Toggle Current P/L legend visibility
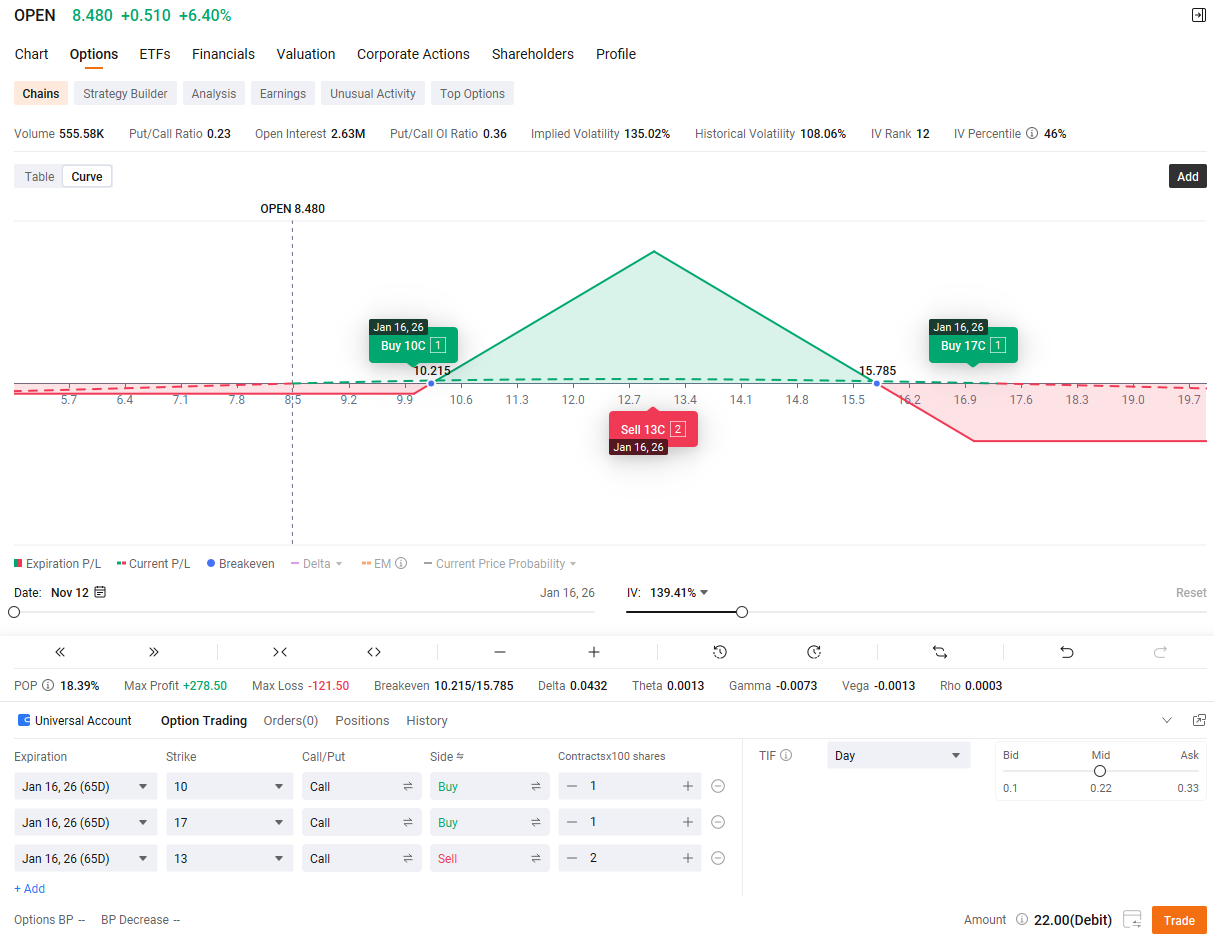The image size is (1214, 939). point(153,563)
